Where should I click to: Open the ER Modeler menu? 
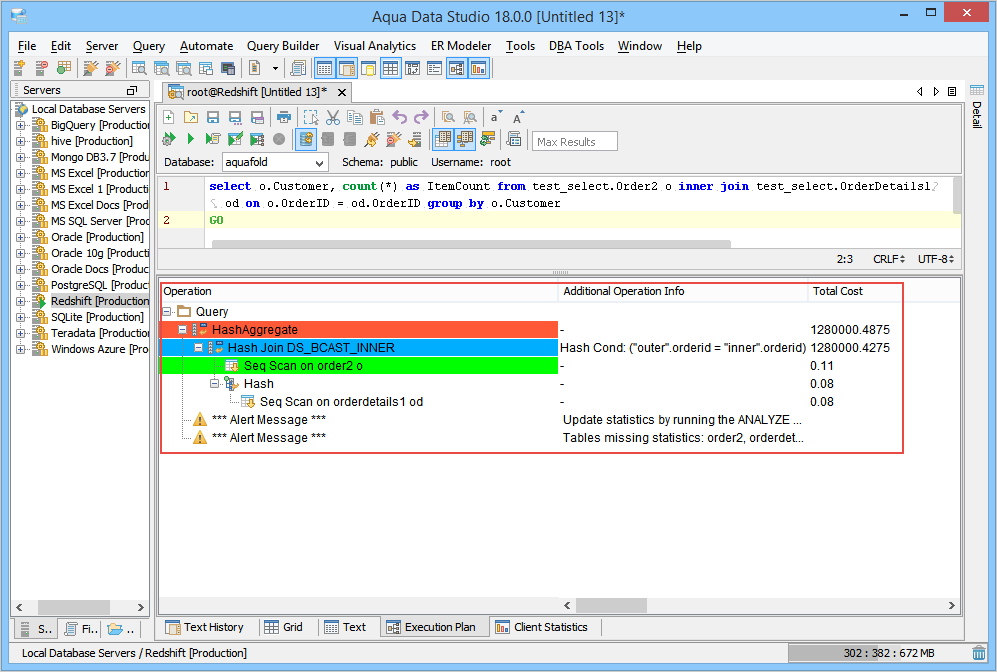pos(460,46)
